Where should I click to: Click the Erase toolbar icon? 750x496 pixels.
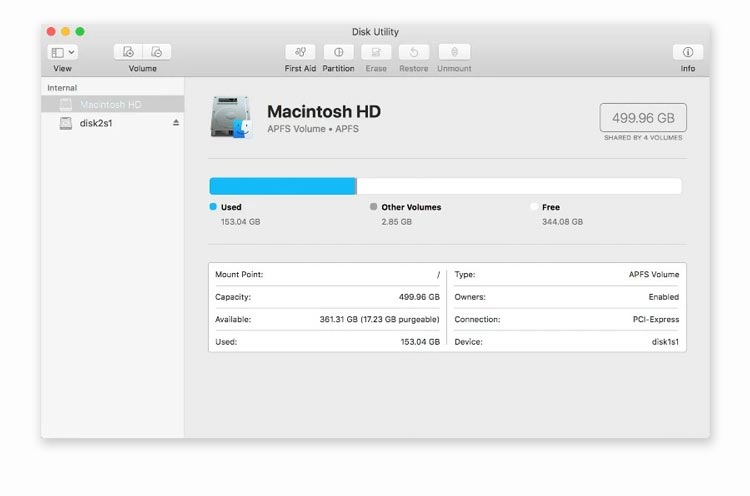(376, 52)
